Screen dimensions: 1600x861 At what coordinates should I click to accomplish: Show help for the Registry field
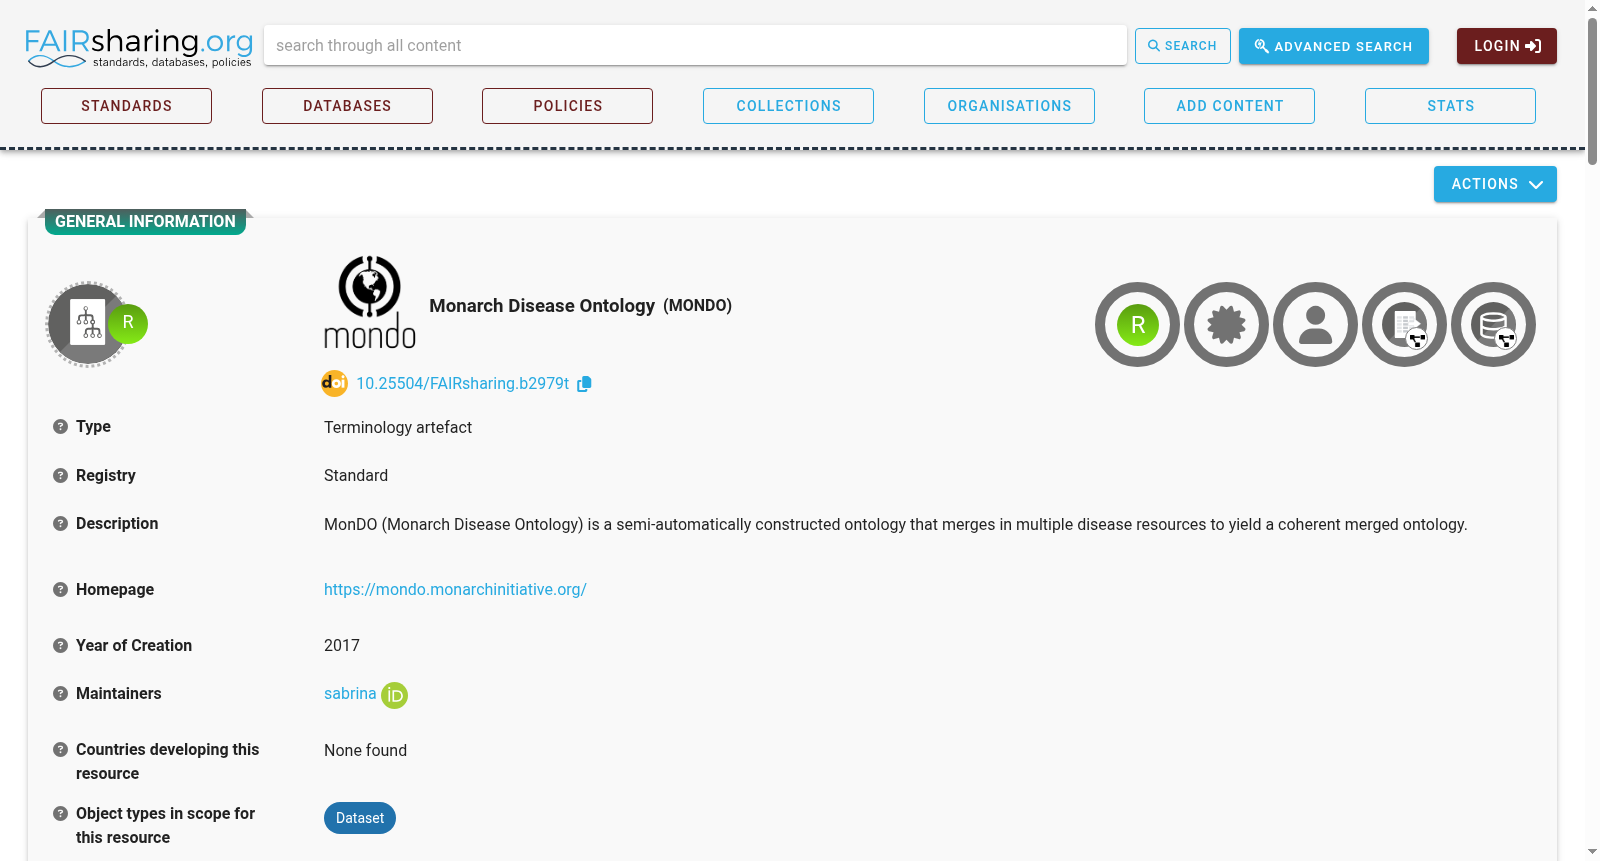[x=60, y=476]
